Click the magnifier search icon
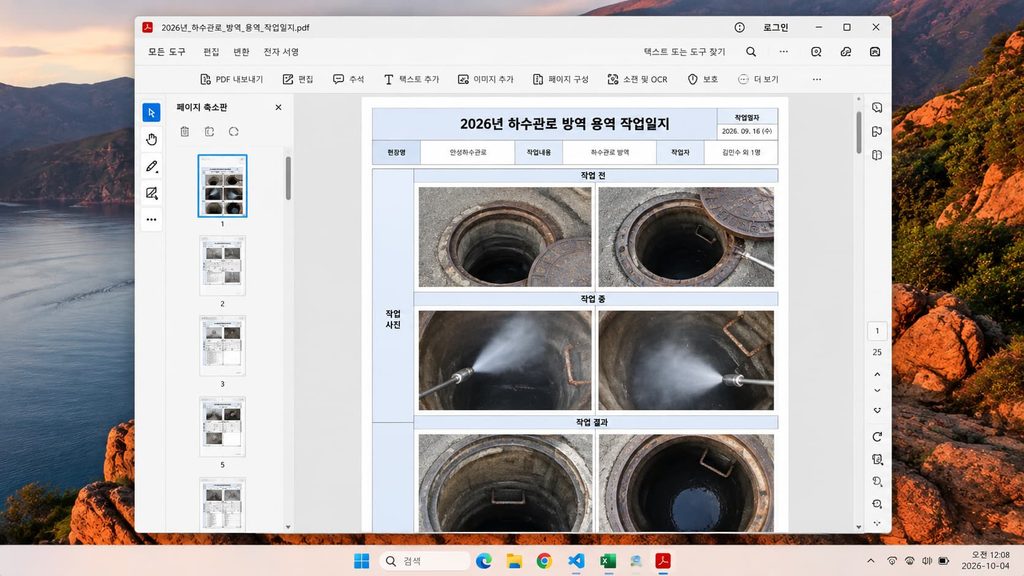 [x=751, y=52]
